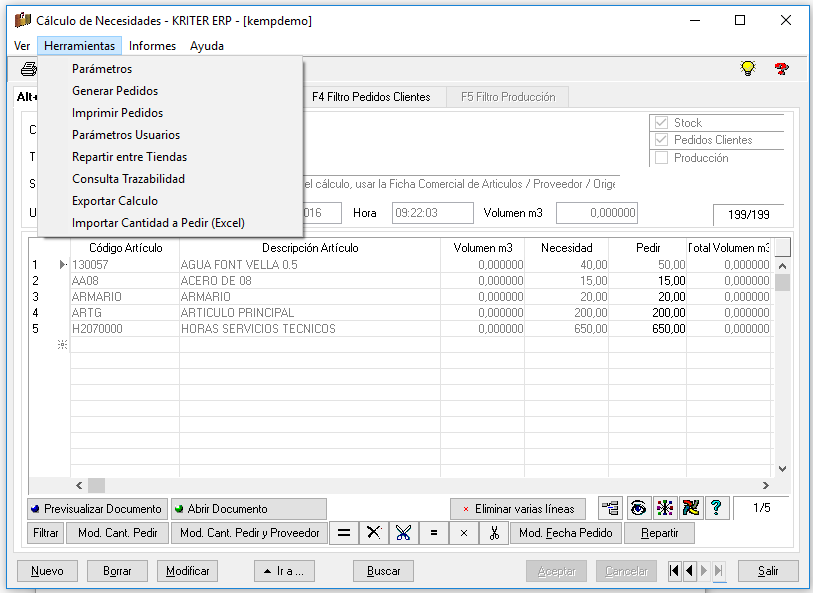This screenshot has height=593, width=813.
Task: Click the small black scissors button
Action: point(494,533)
